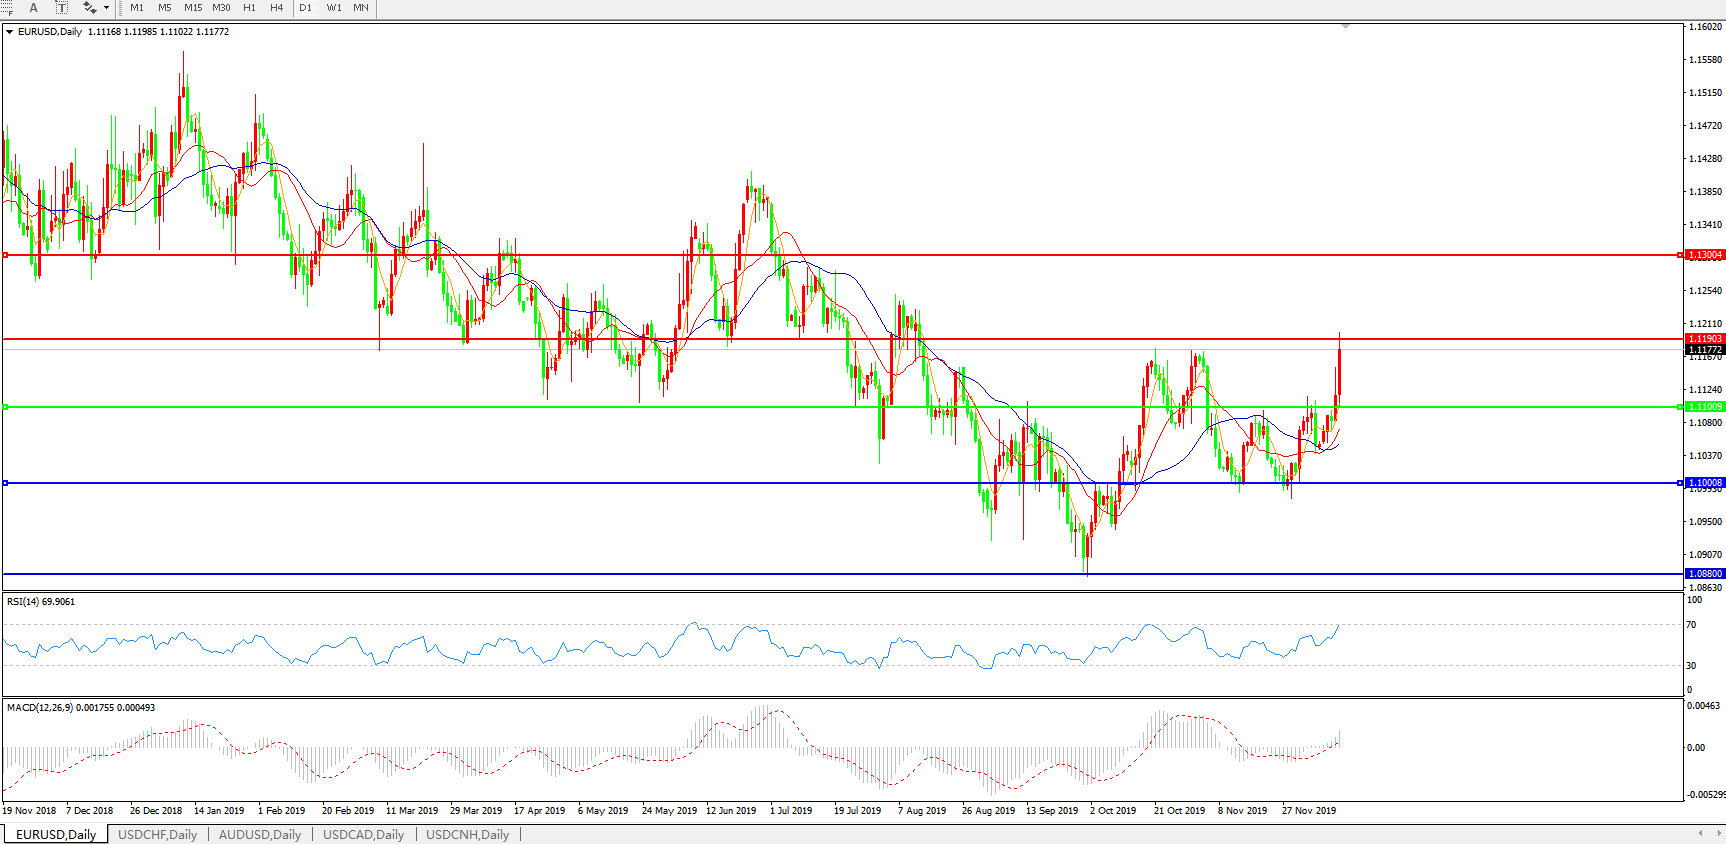Click the H1 timeframe button
This screenshot has height=844, width=1726.
coord(249,8)
